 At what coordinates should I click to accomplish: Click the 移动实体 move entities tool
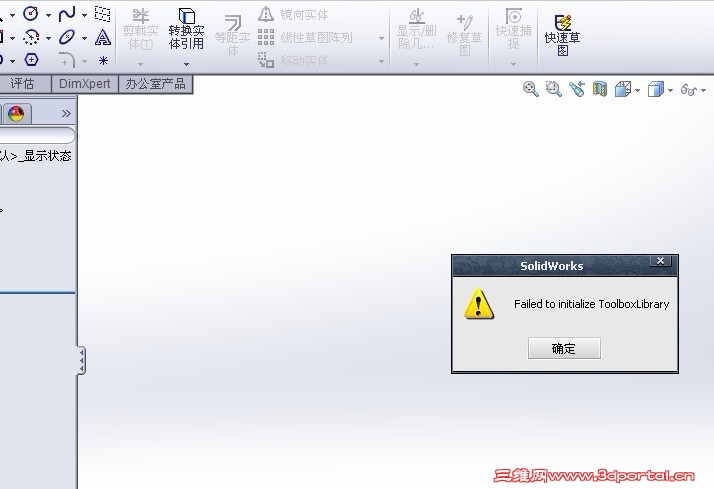pyautogui.click(x=293, y=60)
